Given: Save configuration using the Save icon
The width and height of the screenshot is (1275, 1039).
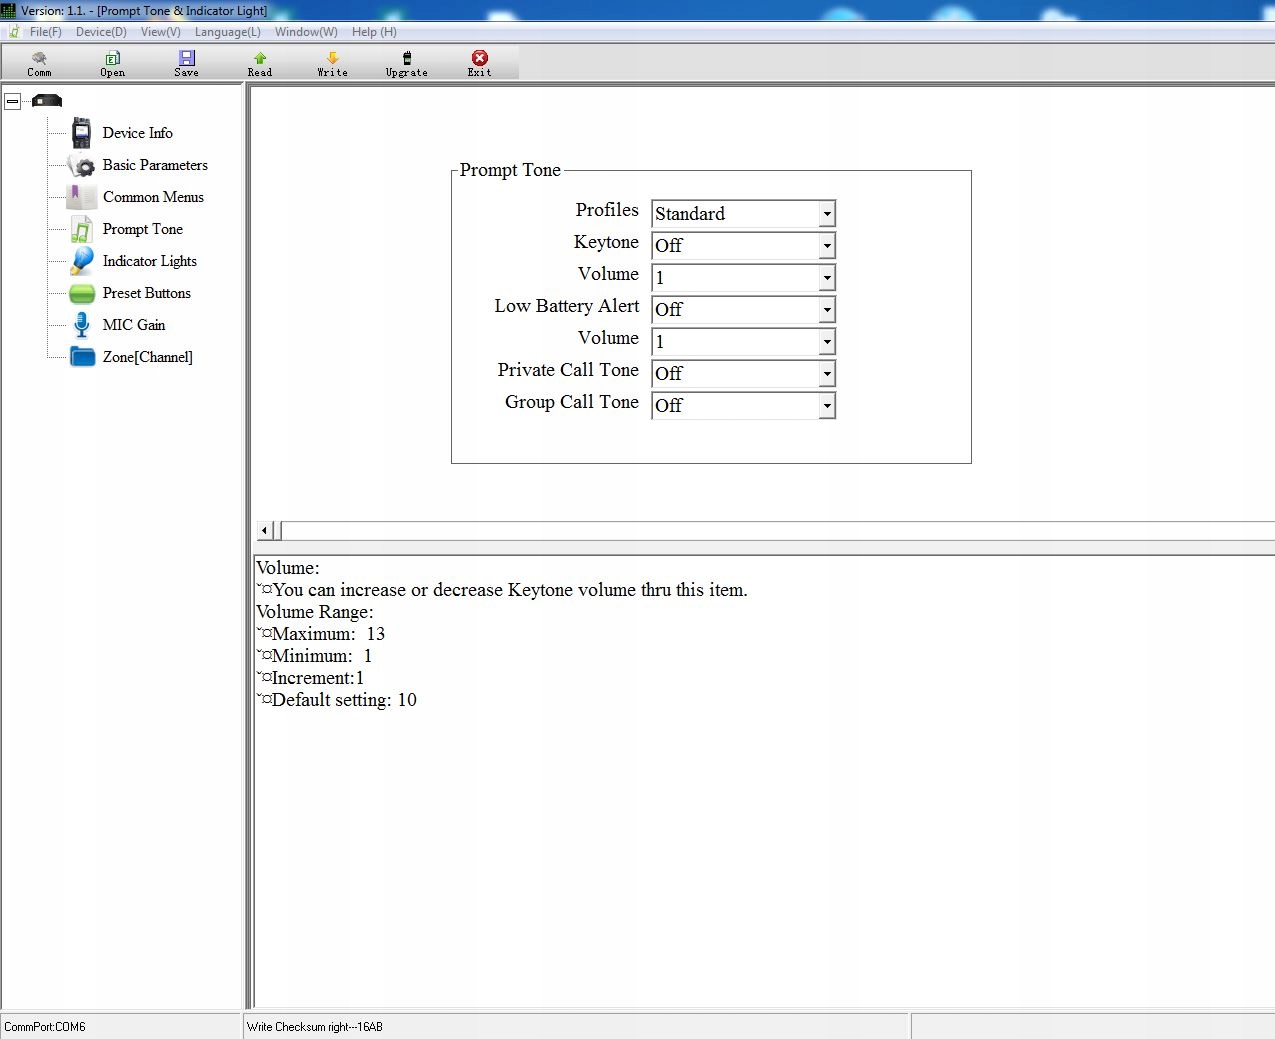Looking at the screenshot, I should [187, 58].
